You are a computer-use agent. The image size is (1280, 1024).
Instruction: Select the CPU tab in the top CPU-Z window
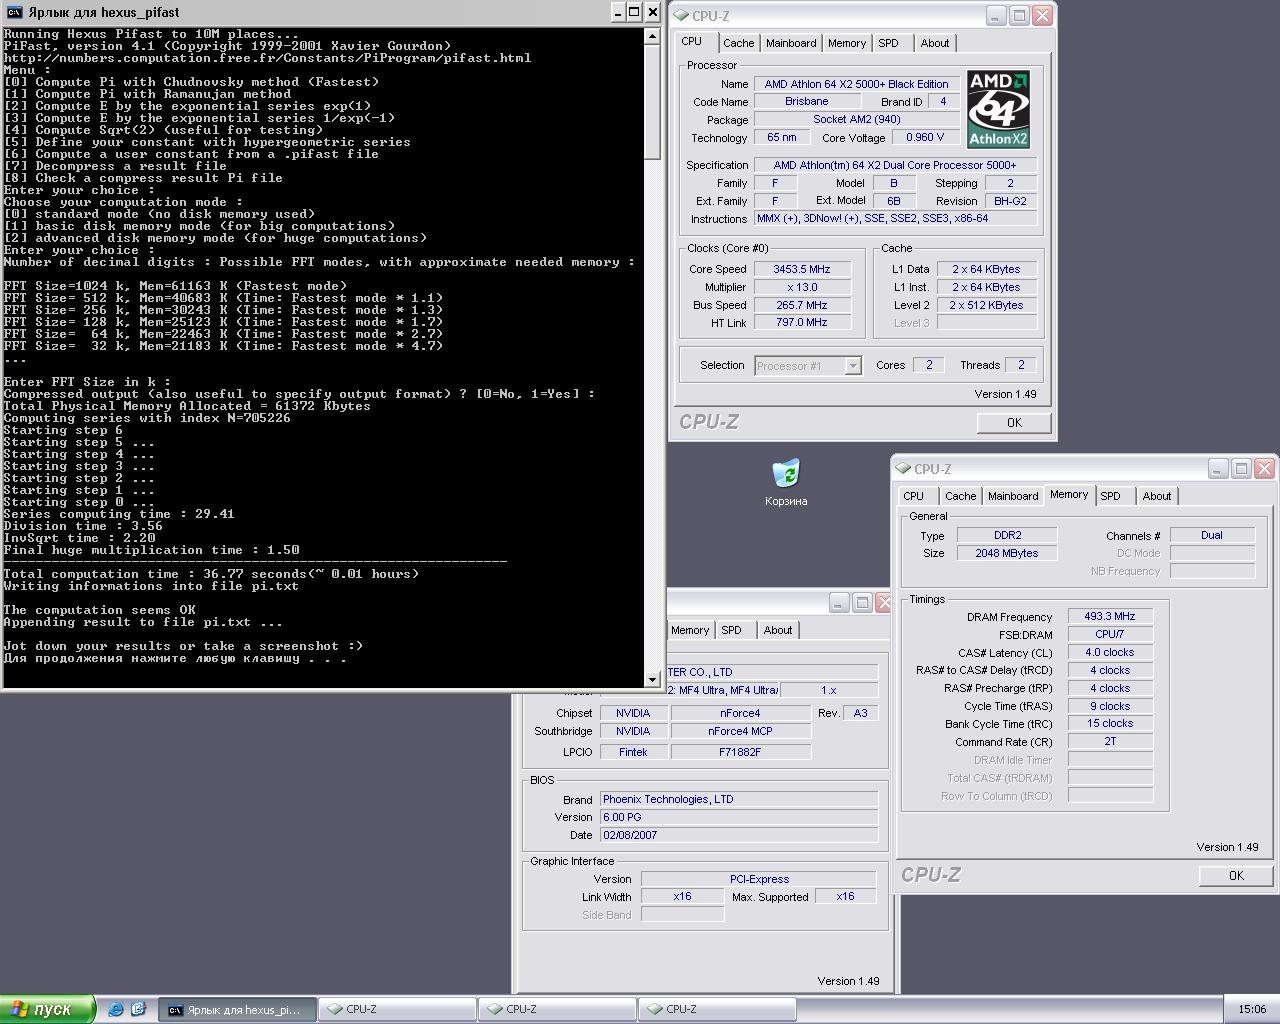pyautogui.click(x=692, y=42)
